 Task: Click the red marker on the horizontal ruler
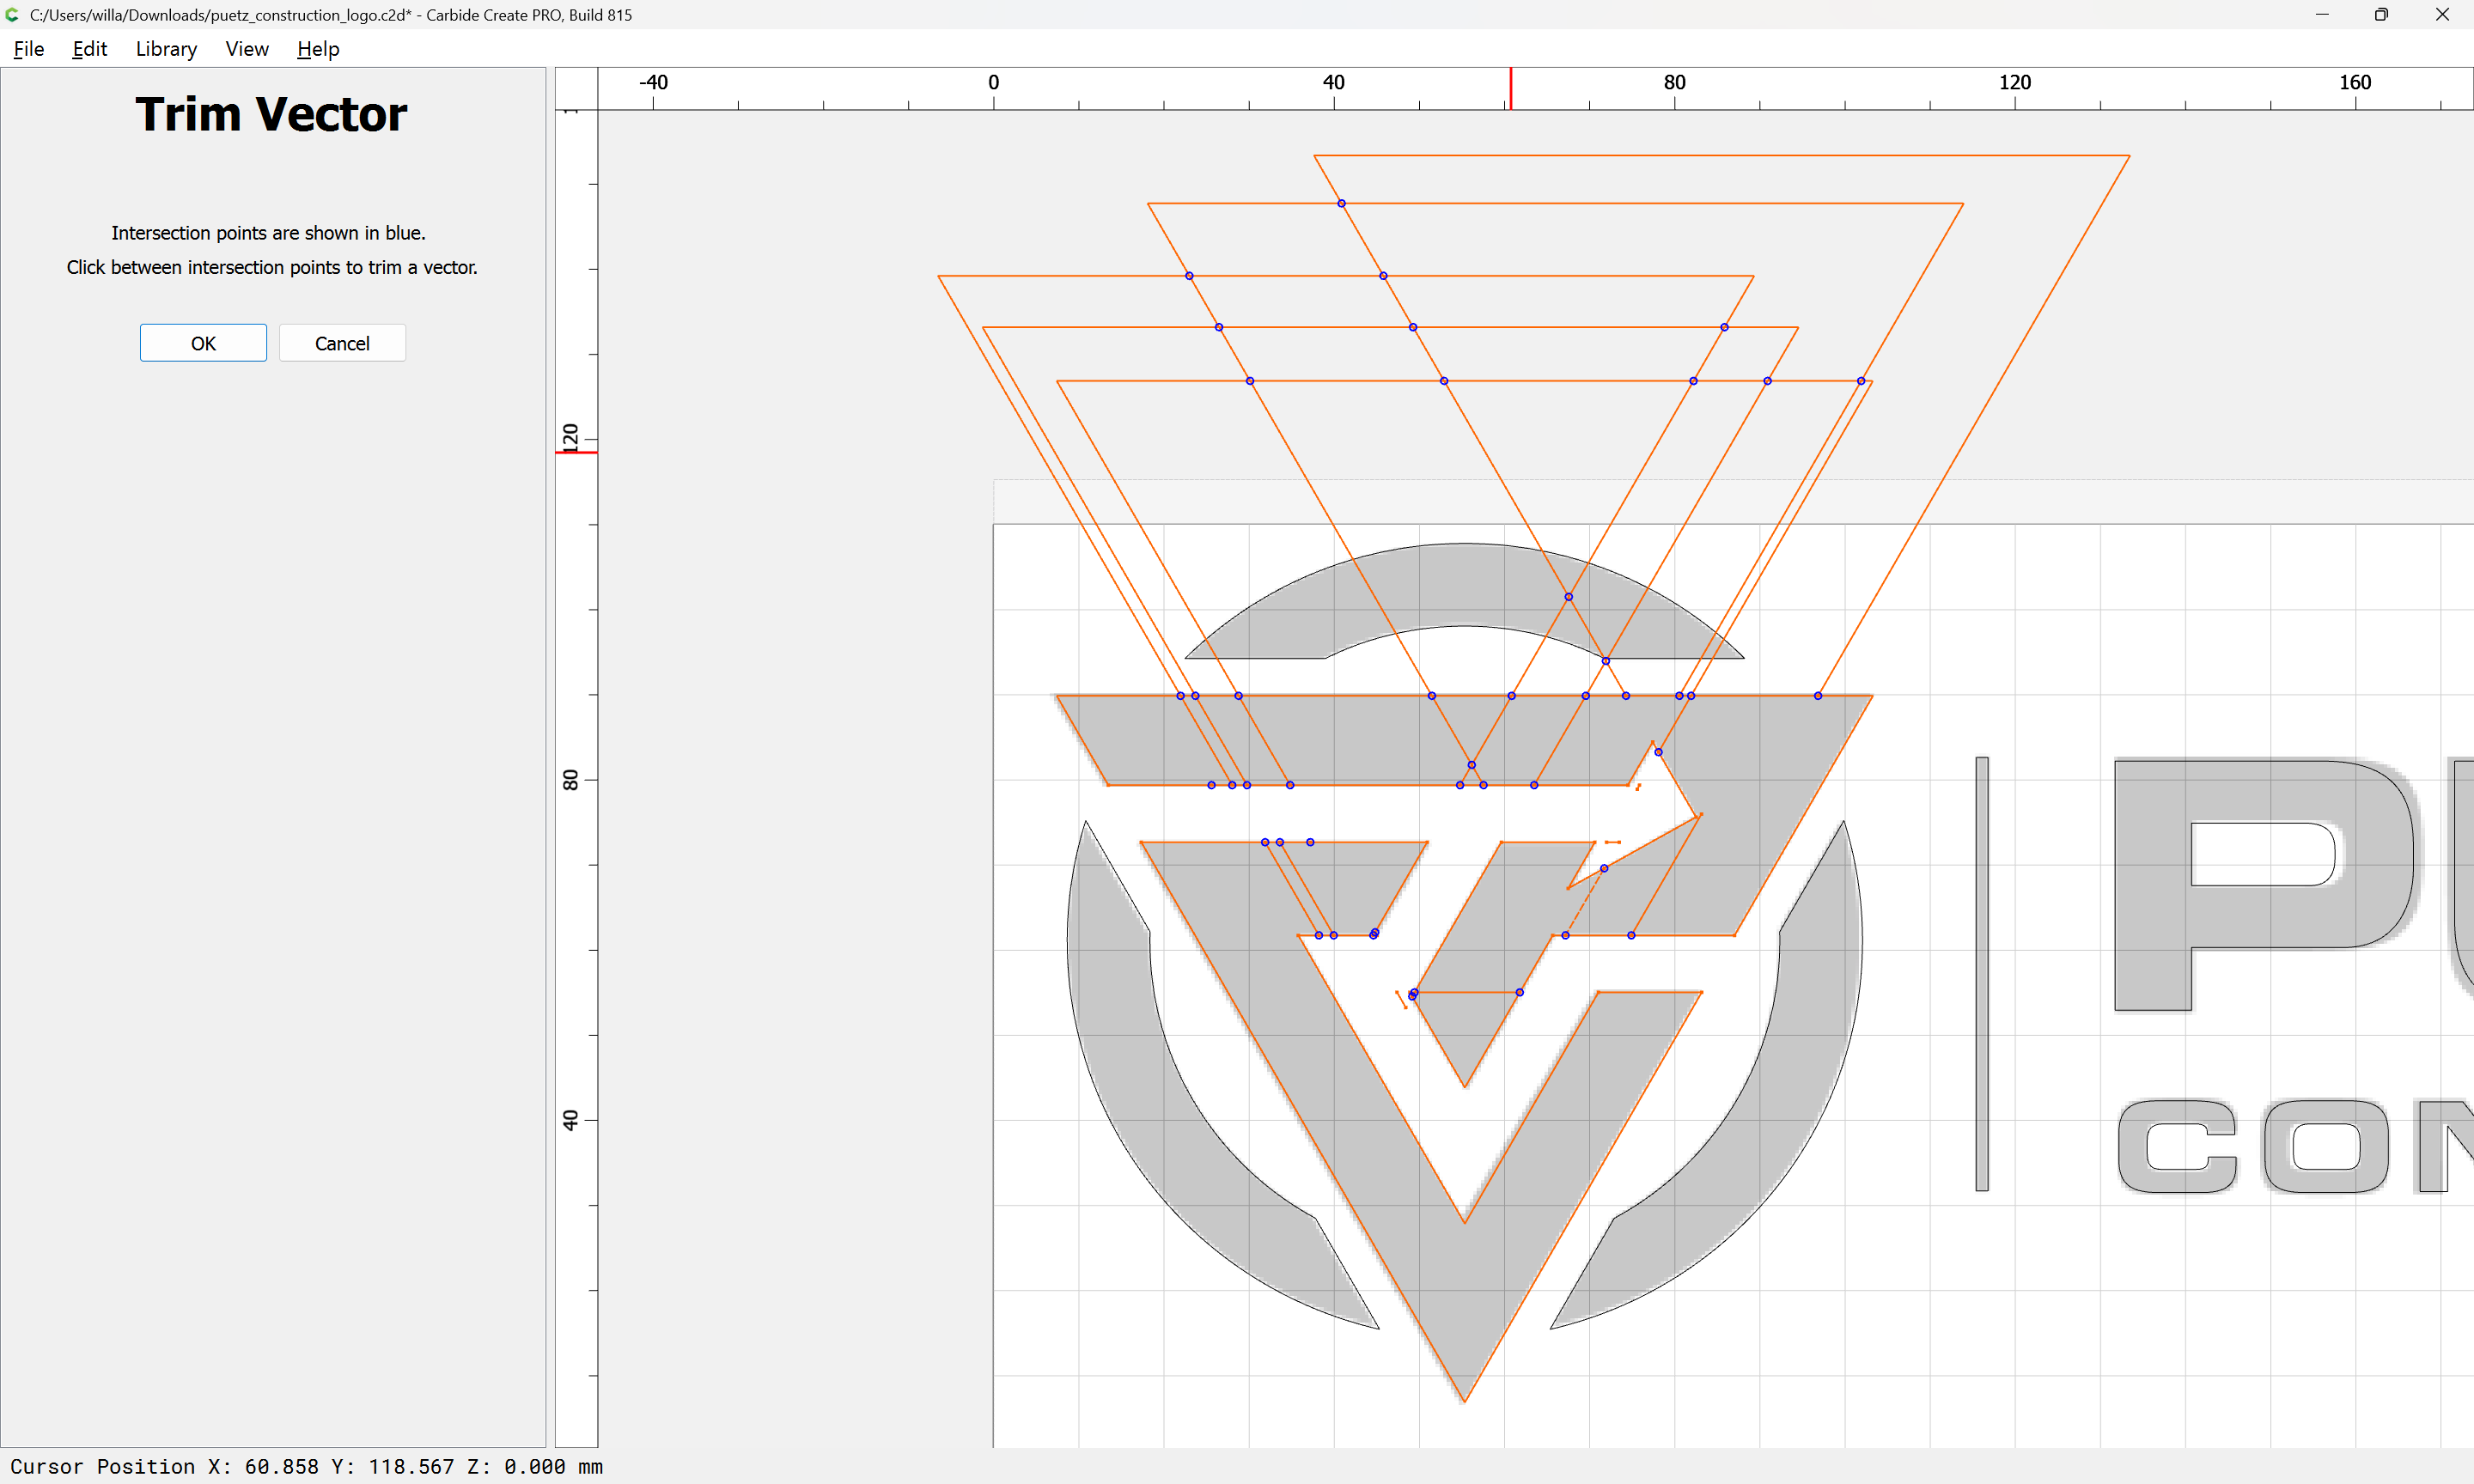(1510, 89)
